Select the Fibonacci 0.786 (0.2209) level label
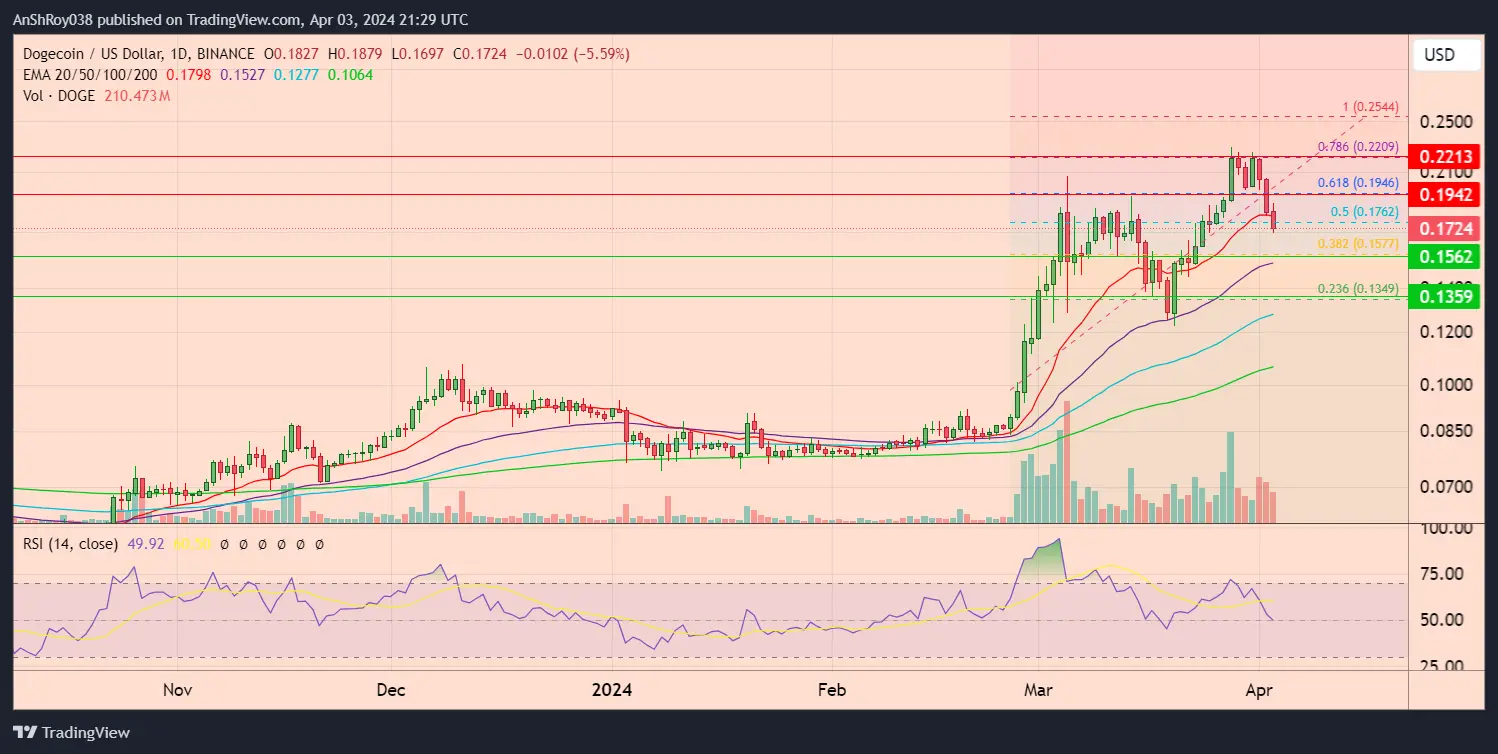Viewport: 1498px width, 754px height. click(x=1358, y=147)
